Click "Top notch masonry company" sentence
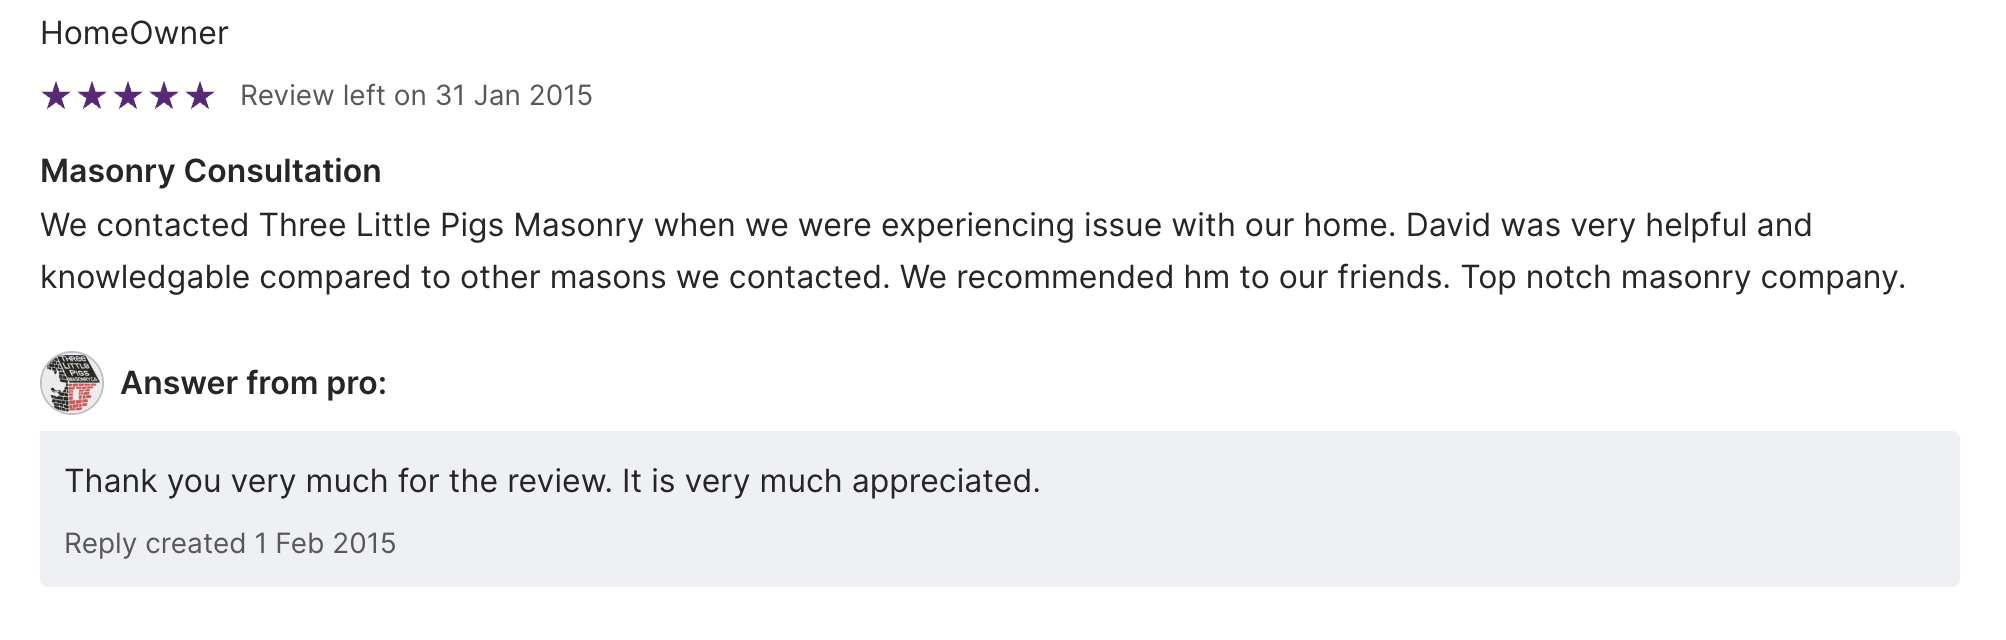The width and height of the screenshot is (2006, 640). 1682,277
